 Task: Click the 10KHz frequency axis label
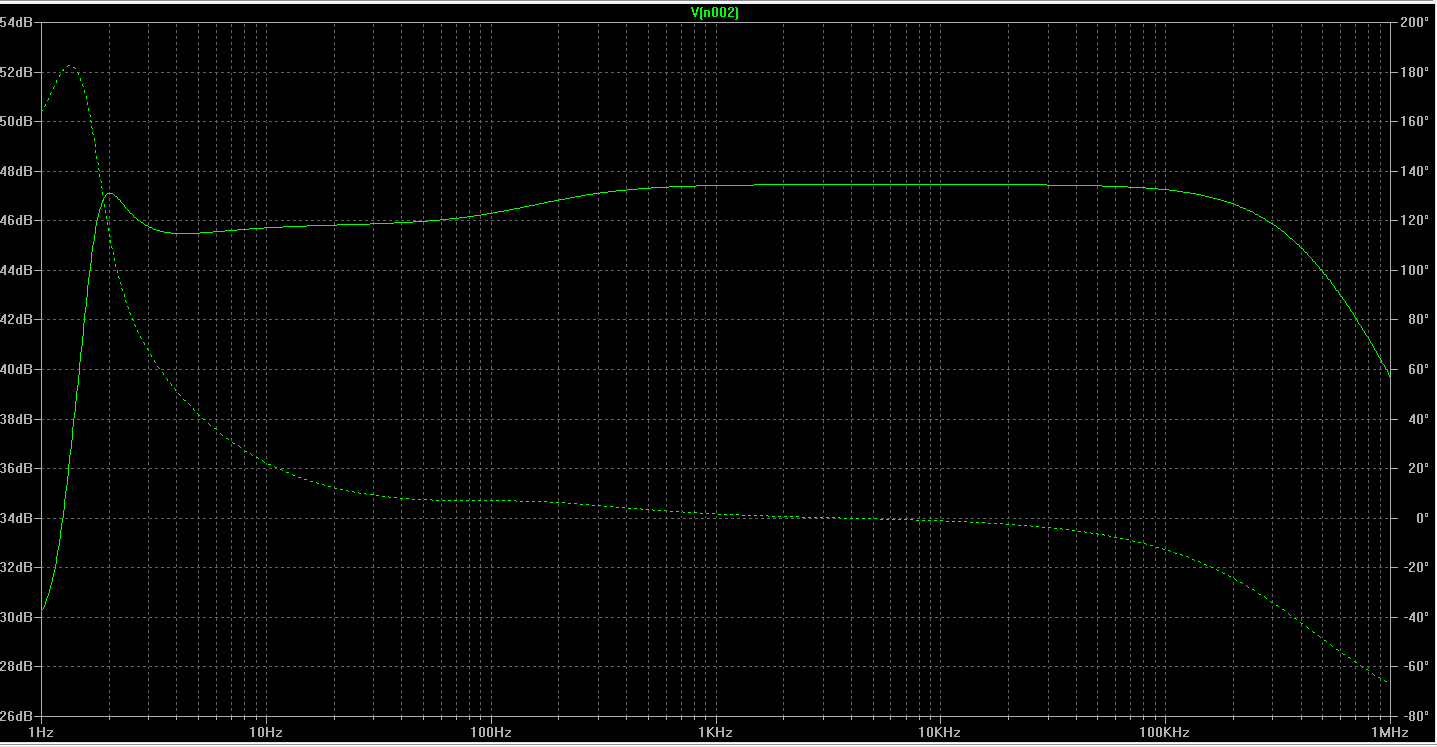point(939,732)
